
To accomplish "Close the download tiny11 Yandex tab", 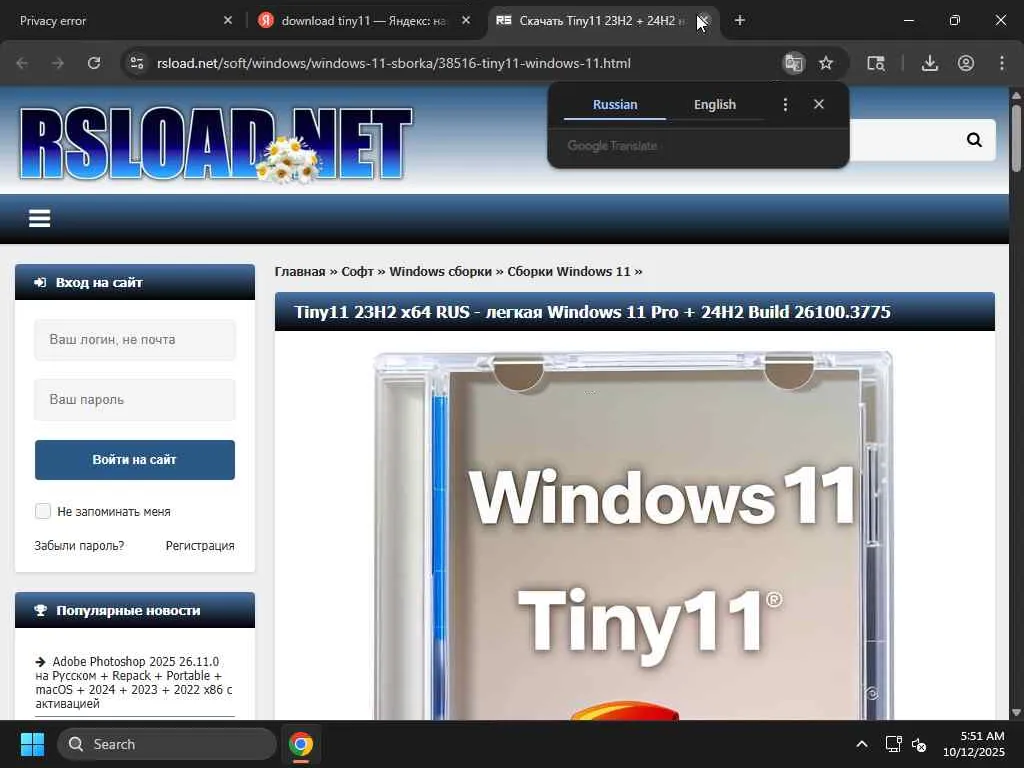I will [x=466, y=21].
